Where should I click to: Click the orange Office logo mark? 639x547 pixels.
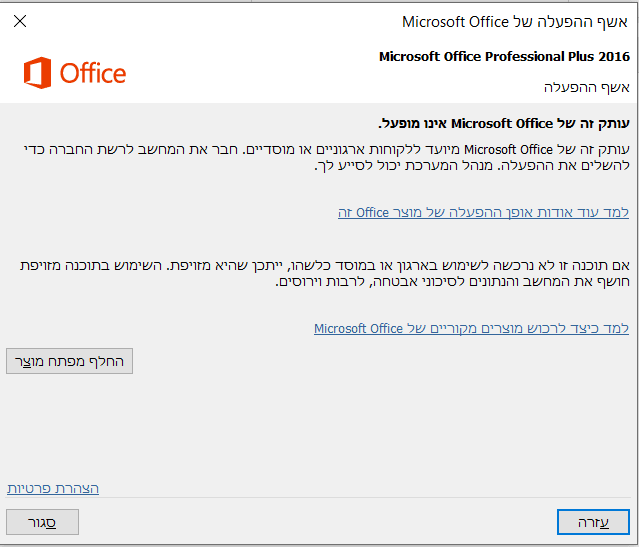tap(38, 73)
